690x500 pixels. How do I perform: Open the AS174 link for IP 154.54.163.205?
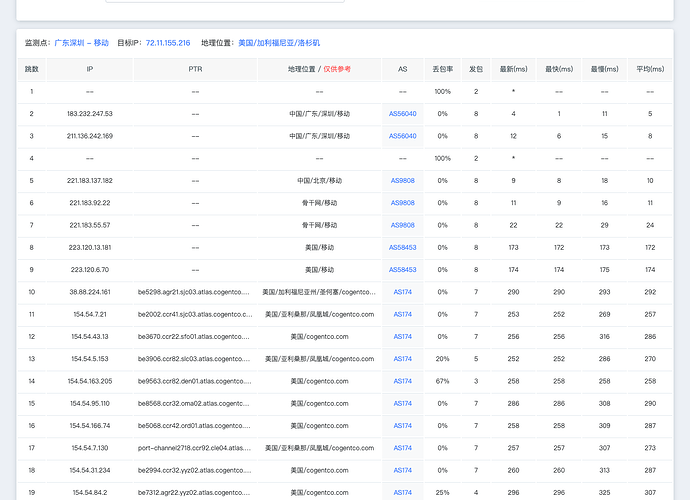coord(403,381)
